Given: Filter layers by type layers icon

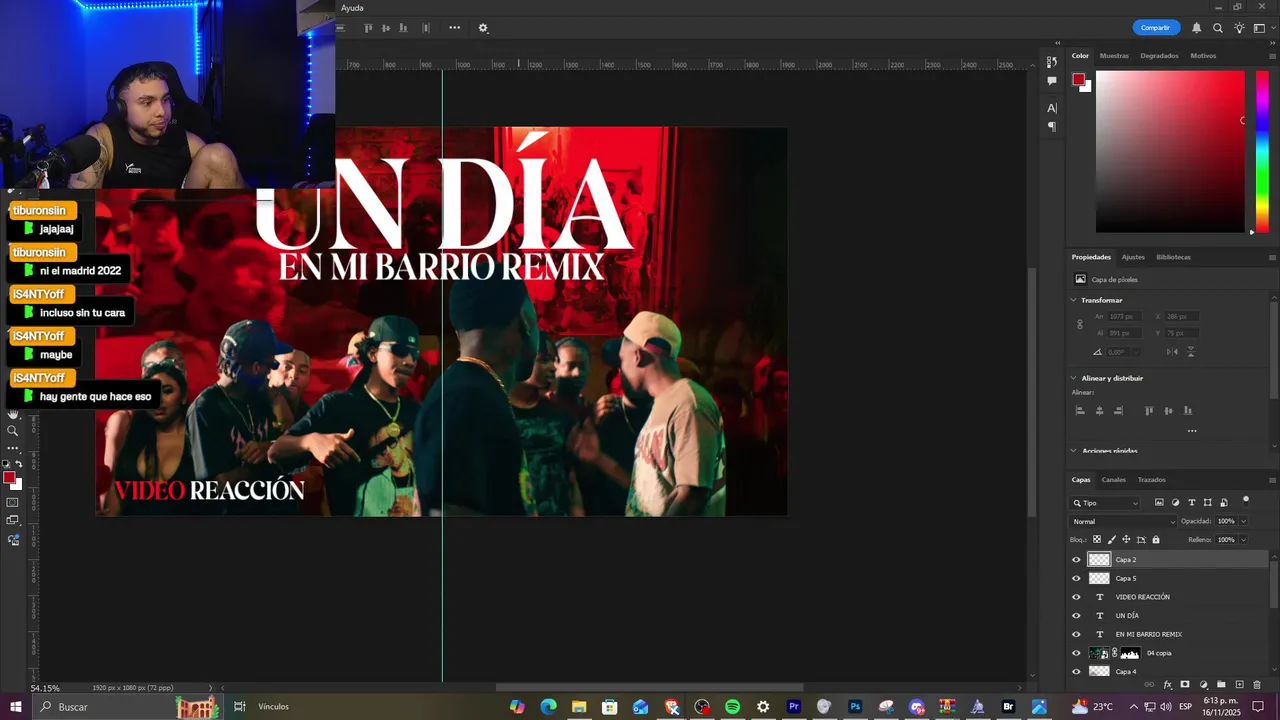Looking at the screenshot, I should click(1191, 503).
